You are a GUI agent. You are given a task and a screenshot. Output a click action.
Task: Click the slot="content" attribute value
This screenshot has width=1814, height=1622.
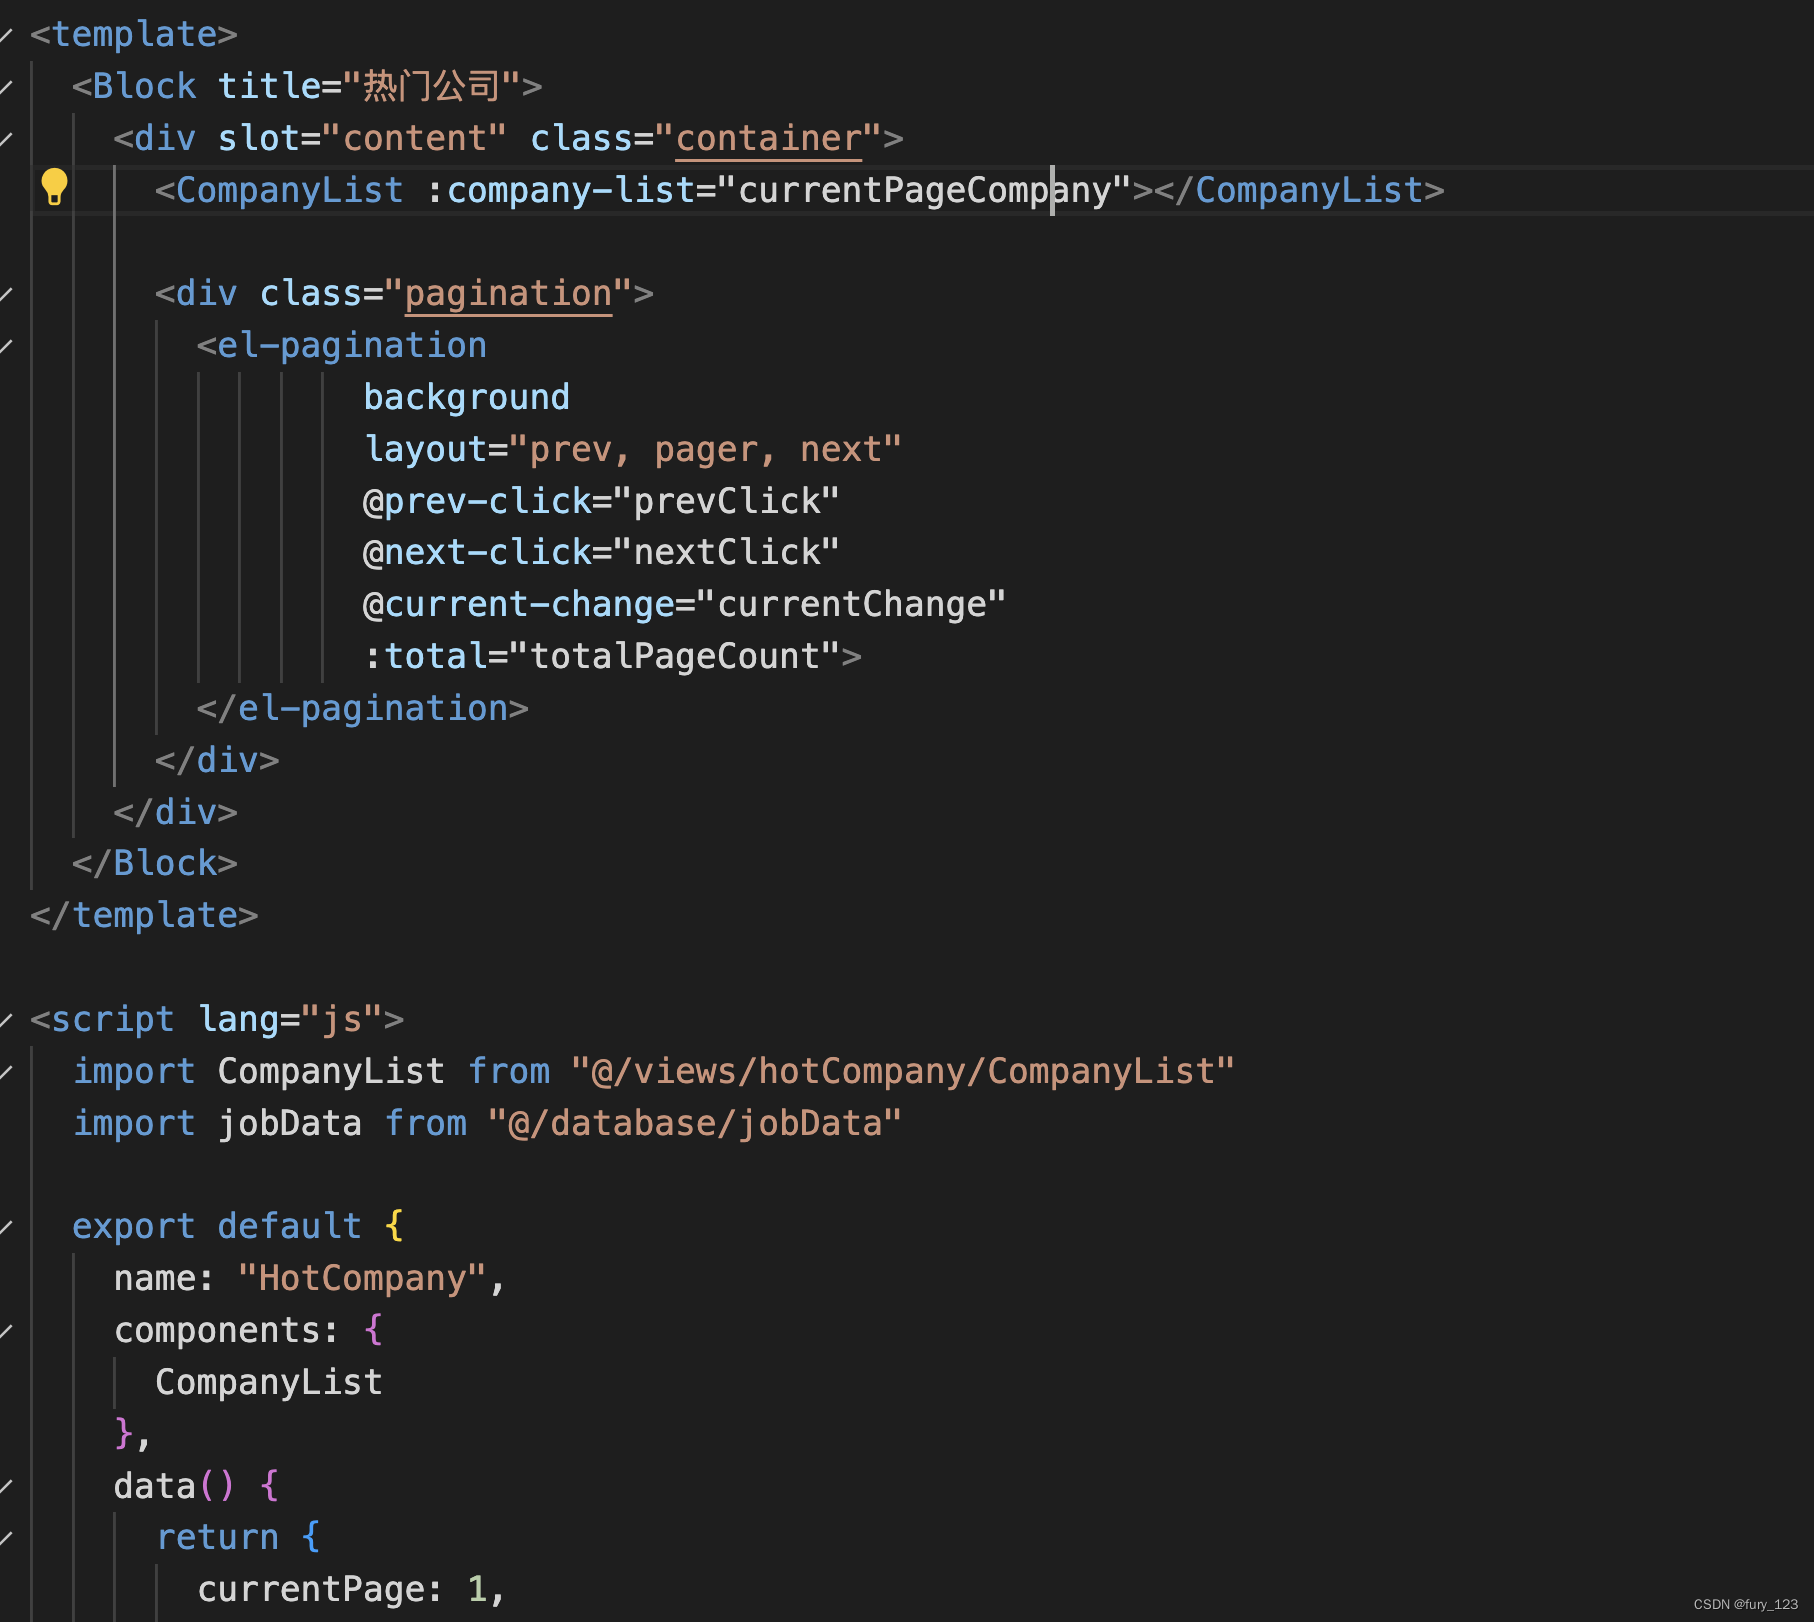coord(415,138)
